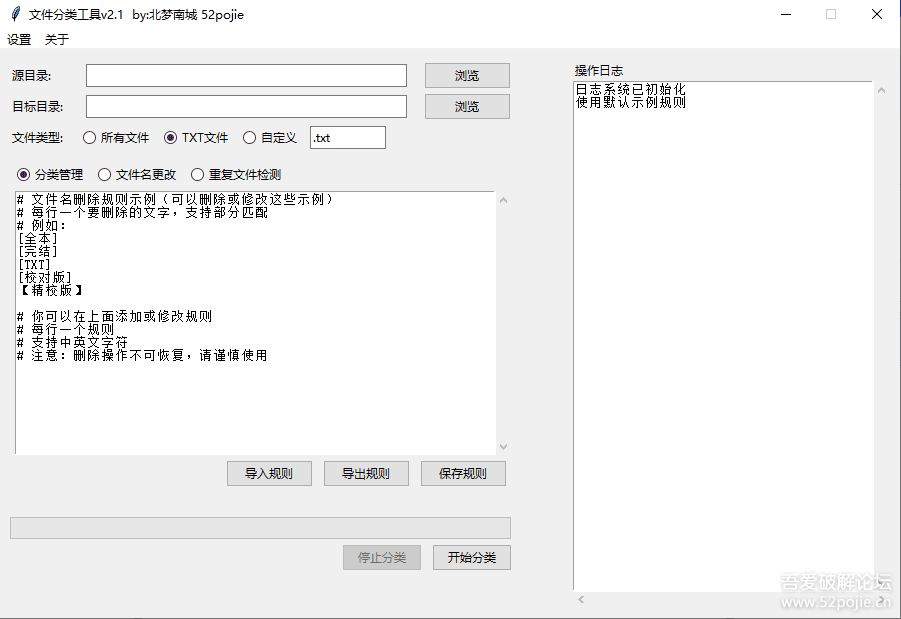Screen dimensions: 901x619
Task: Browse for the 目标目录 target folder
Action: click(x=467, y=105)
